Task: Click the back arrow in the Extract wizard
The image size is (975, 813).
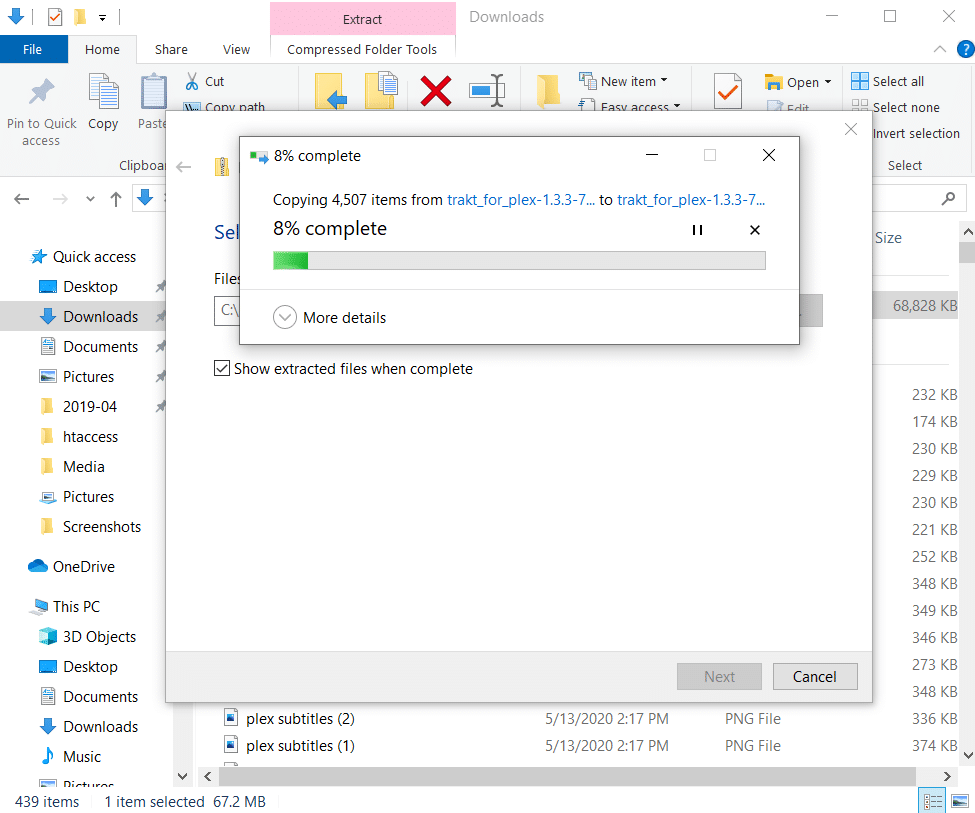Action: pyautogui.click(x=183, y=167)
